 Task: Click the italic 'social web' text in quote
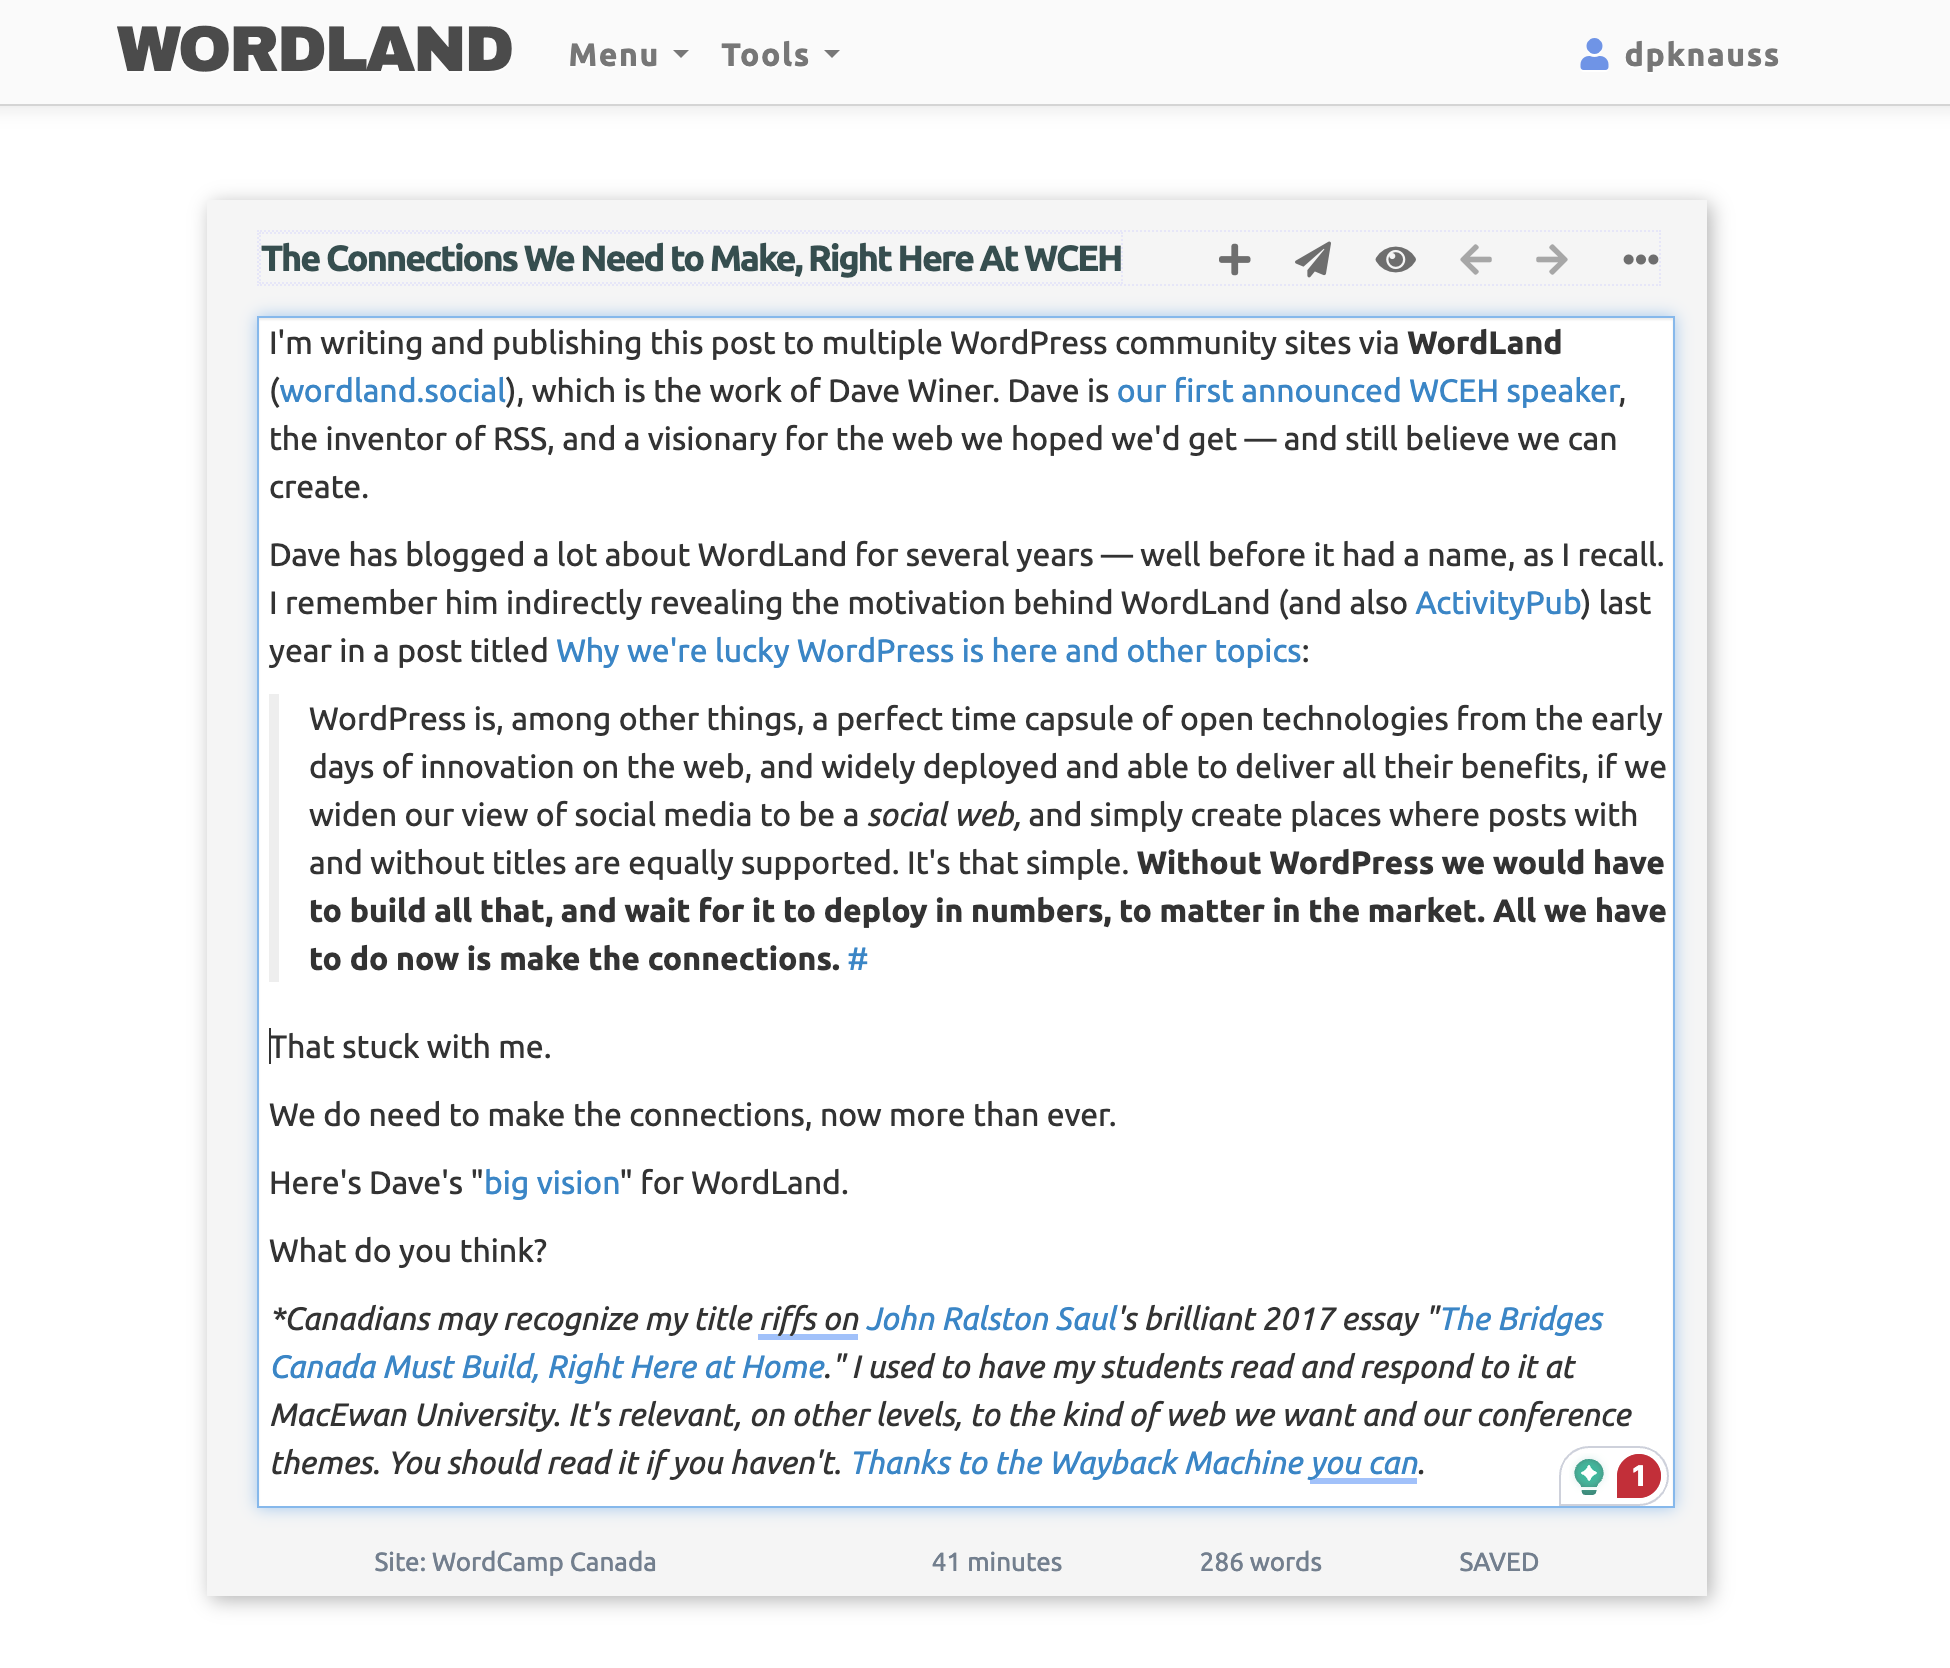[x=943, y=815]
